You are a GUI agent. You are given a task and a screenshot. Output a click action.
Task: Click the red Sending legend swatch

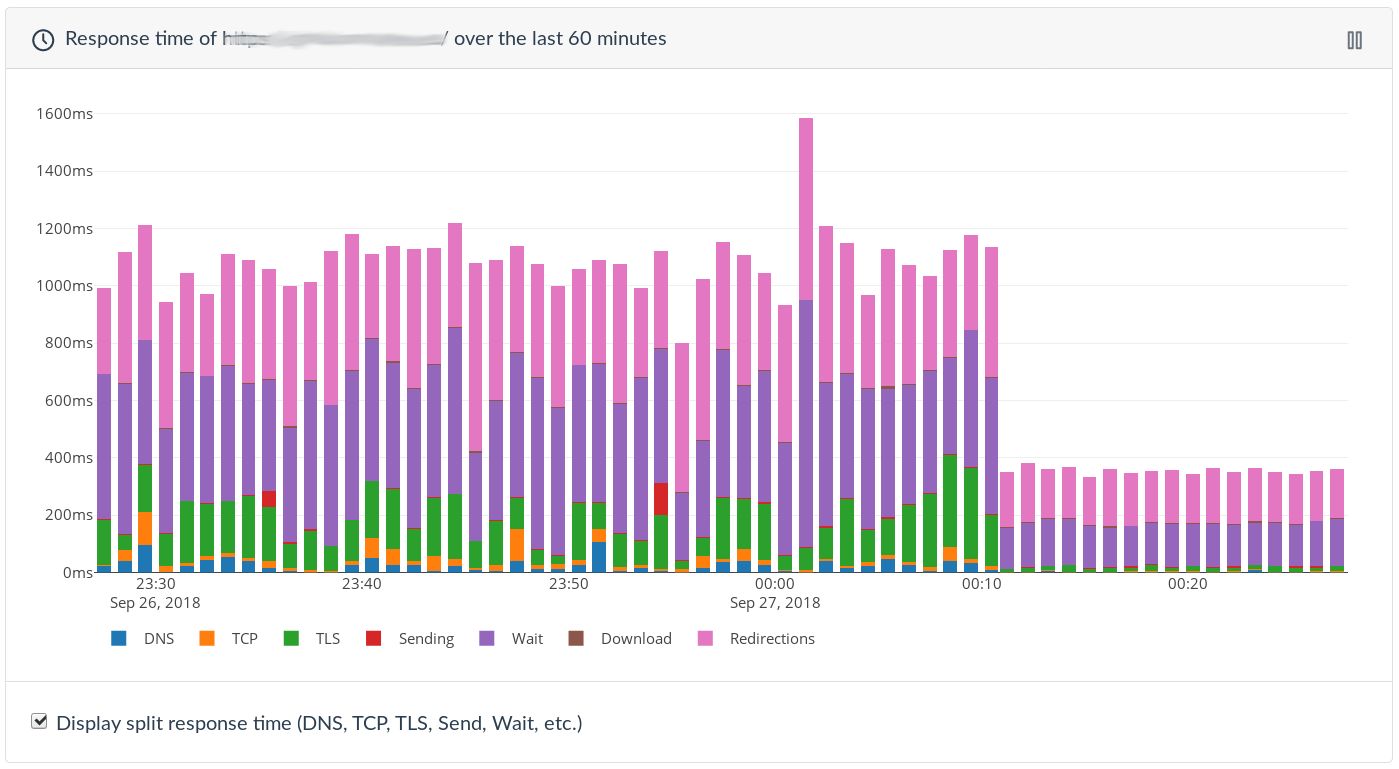(x=375, y=638)
